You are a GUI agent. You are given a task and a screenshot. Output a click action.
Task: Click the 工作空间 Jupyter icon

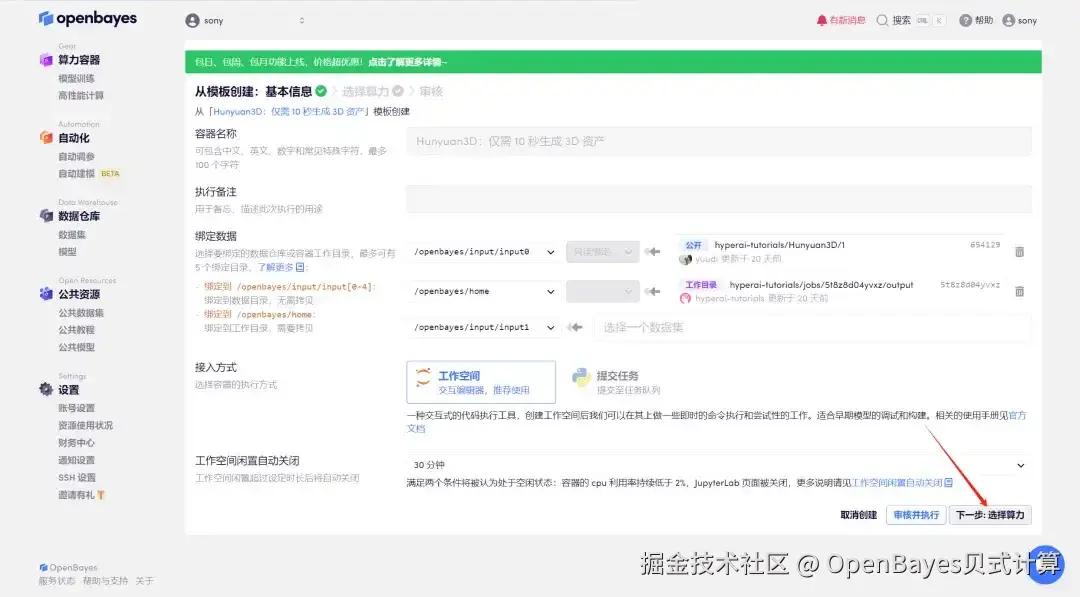423,377
